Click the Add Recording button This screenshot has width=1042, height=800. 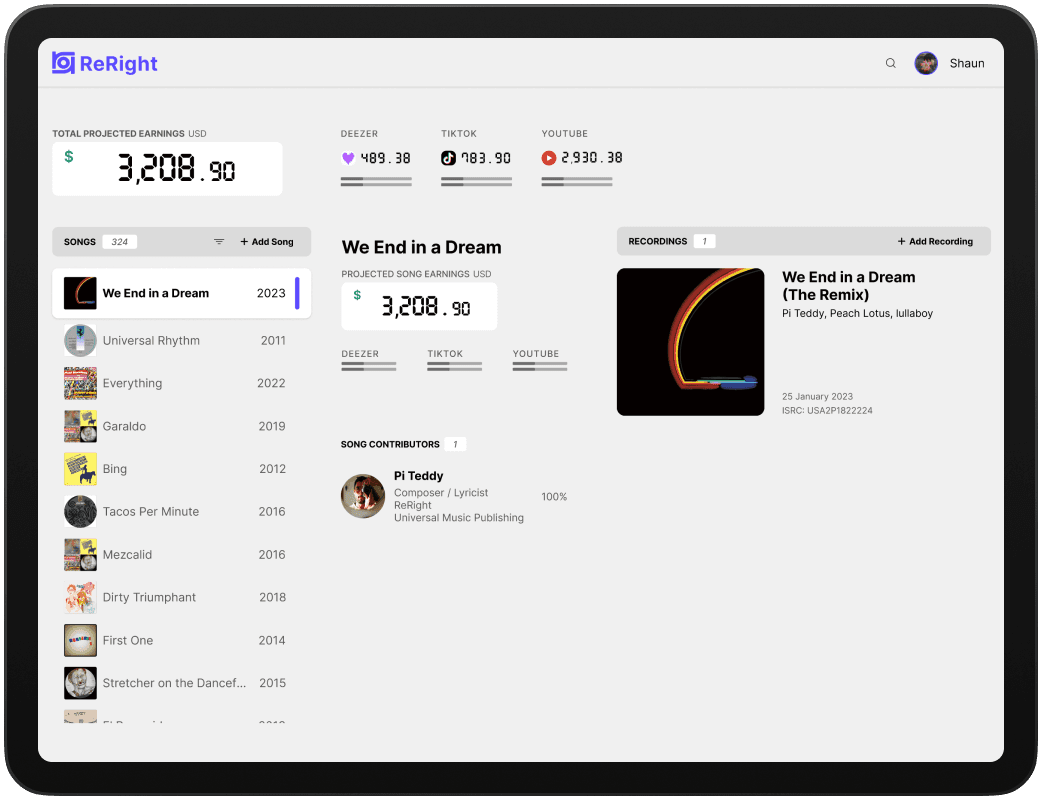(934, 241)
